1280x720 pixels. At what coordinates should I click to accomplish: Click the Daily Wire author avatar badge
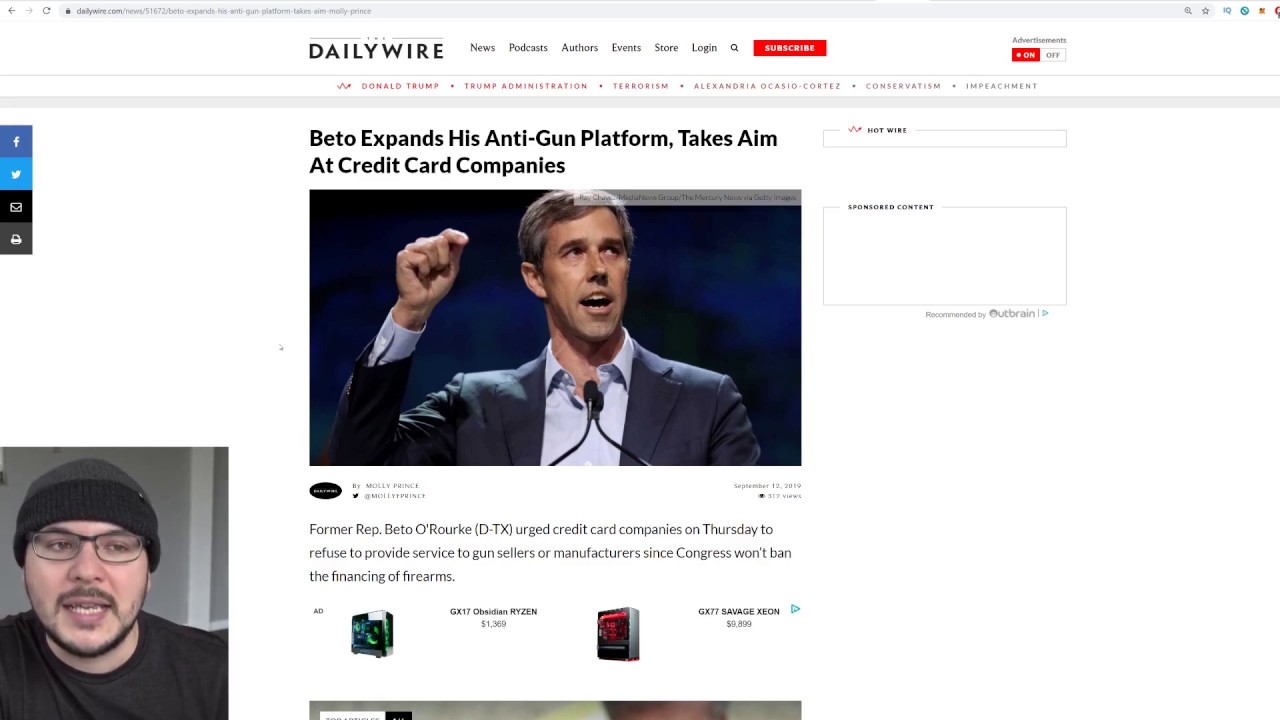click(325, 490)
